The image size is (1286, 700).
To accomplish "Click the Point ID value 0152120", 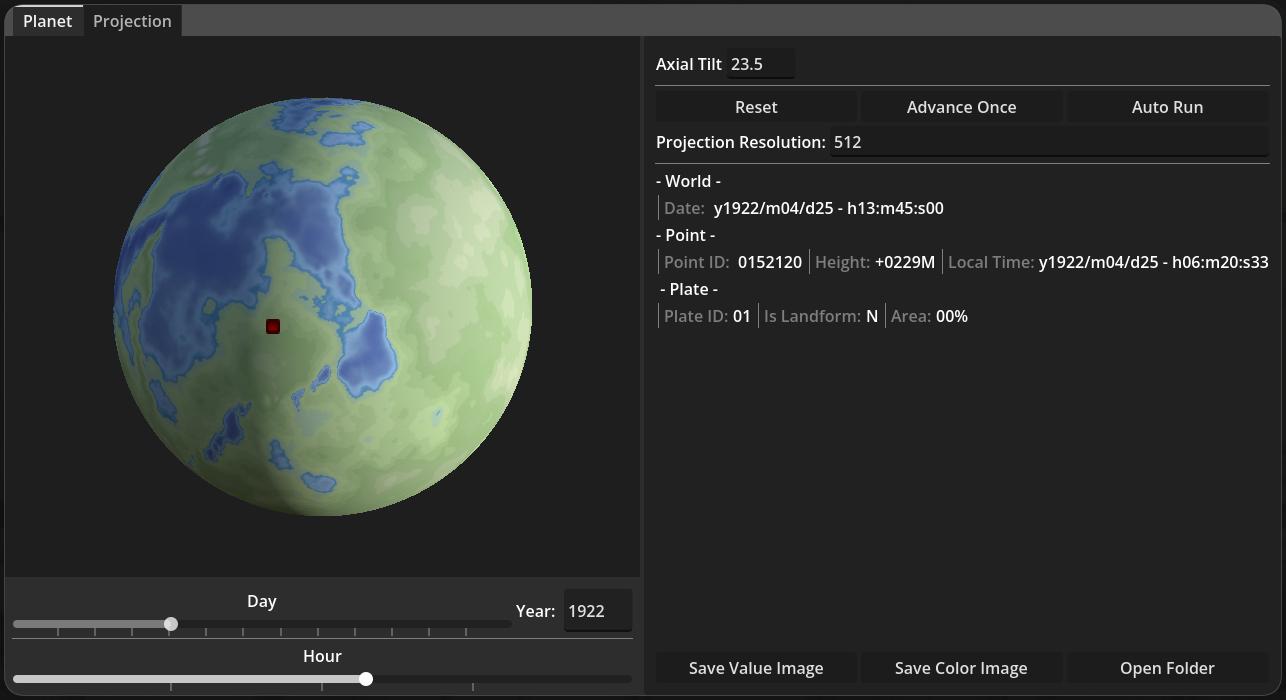I will click(x=769, y=262).
